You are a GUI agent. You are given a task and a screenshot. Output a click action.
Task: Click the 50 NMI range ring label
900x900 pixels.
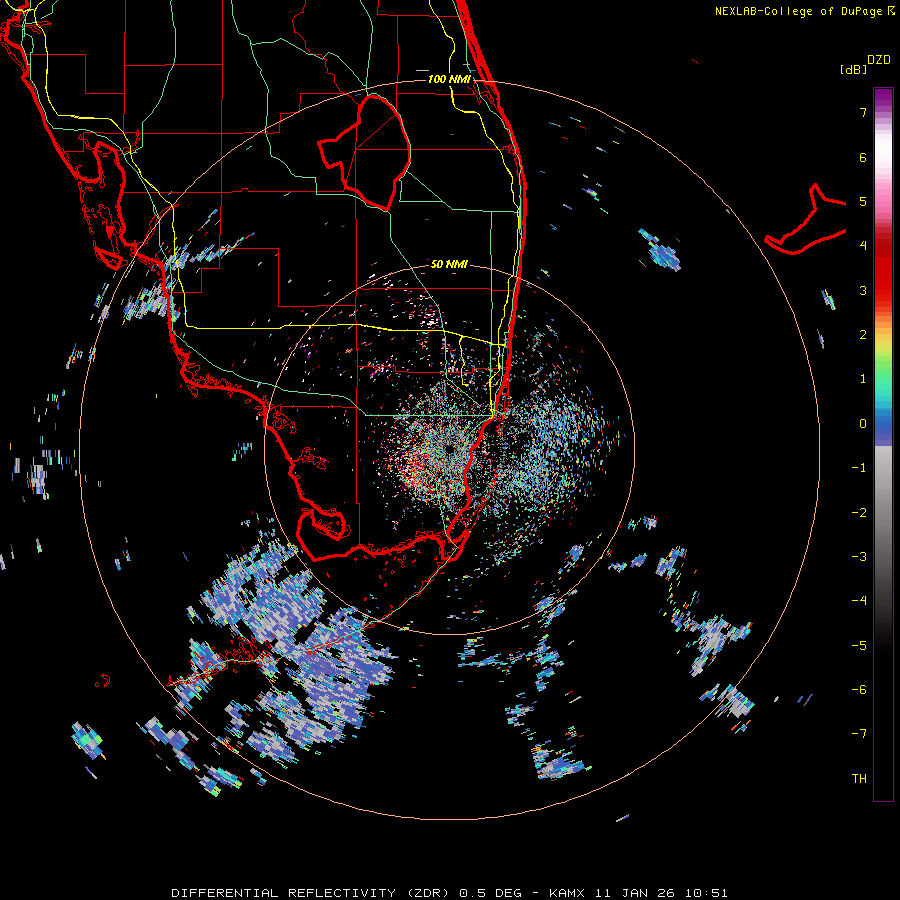pos(449,264)
